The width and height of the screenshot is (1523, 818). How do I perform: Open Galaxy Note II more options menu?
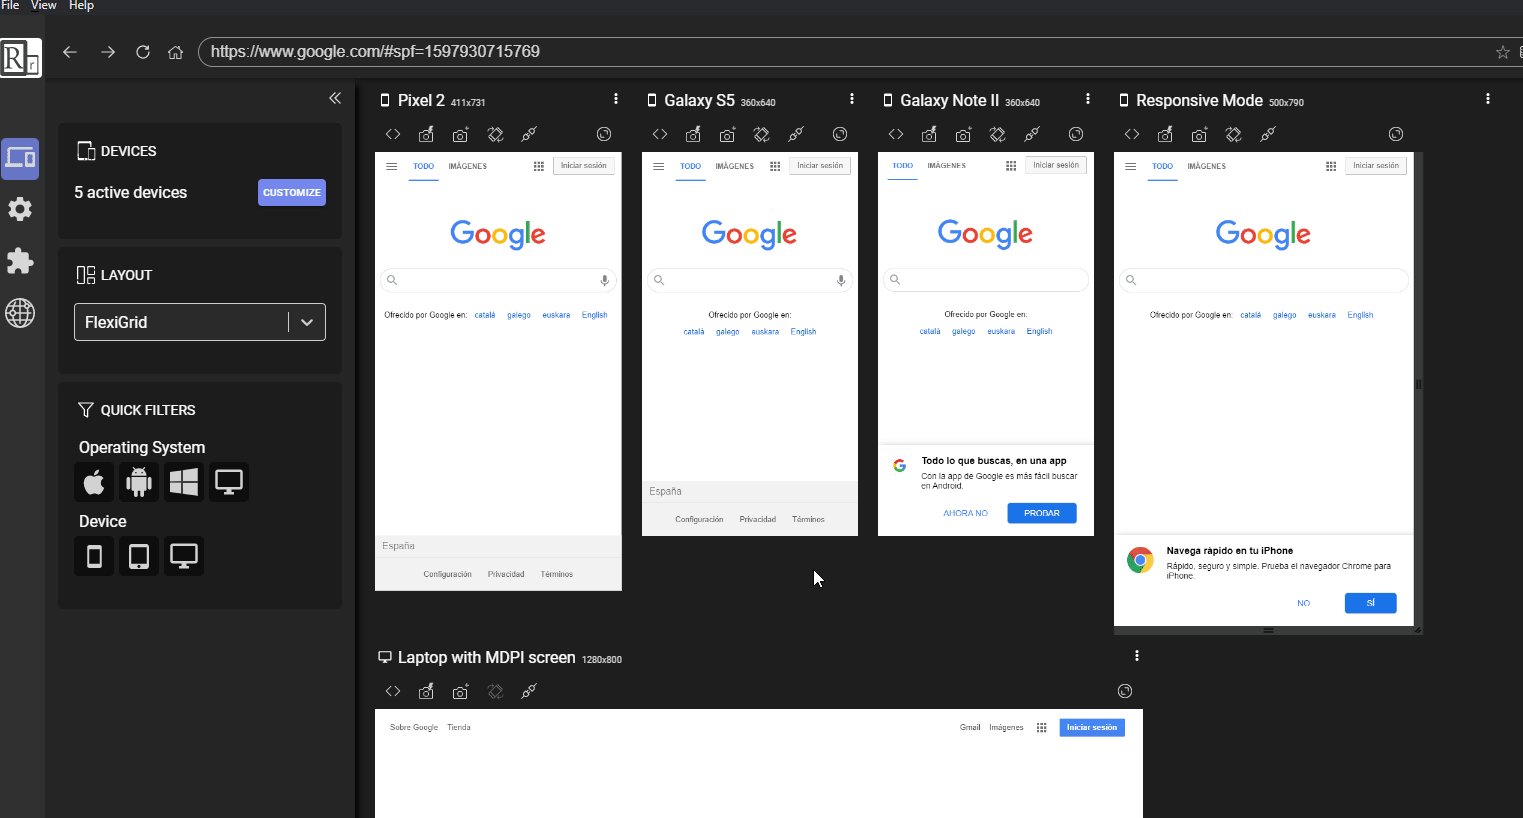(1088, 99)
